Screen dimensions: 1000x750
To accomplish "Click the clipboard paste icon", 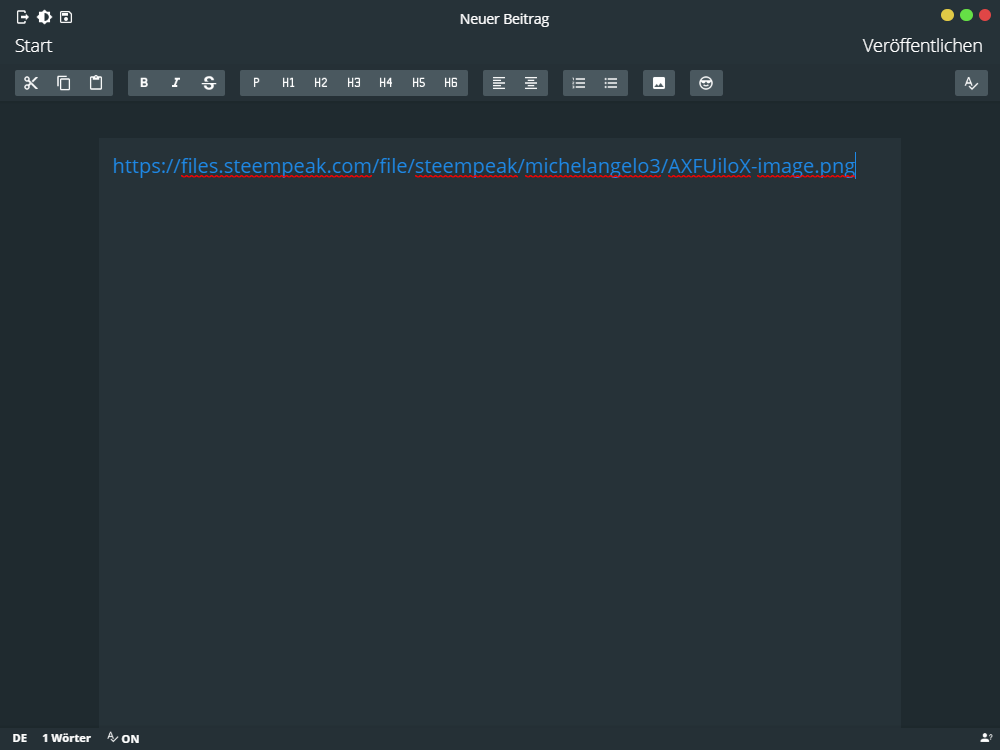I will tap(96, 83).
